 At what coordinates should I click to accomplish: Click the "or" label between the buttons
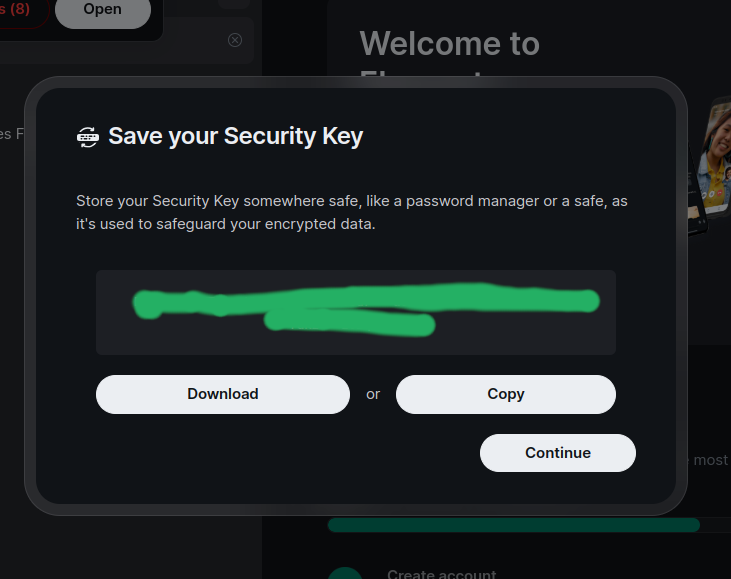(x=373, y=394)
